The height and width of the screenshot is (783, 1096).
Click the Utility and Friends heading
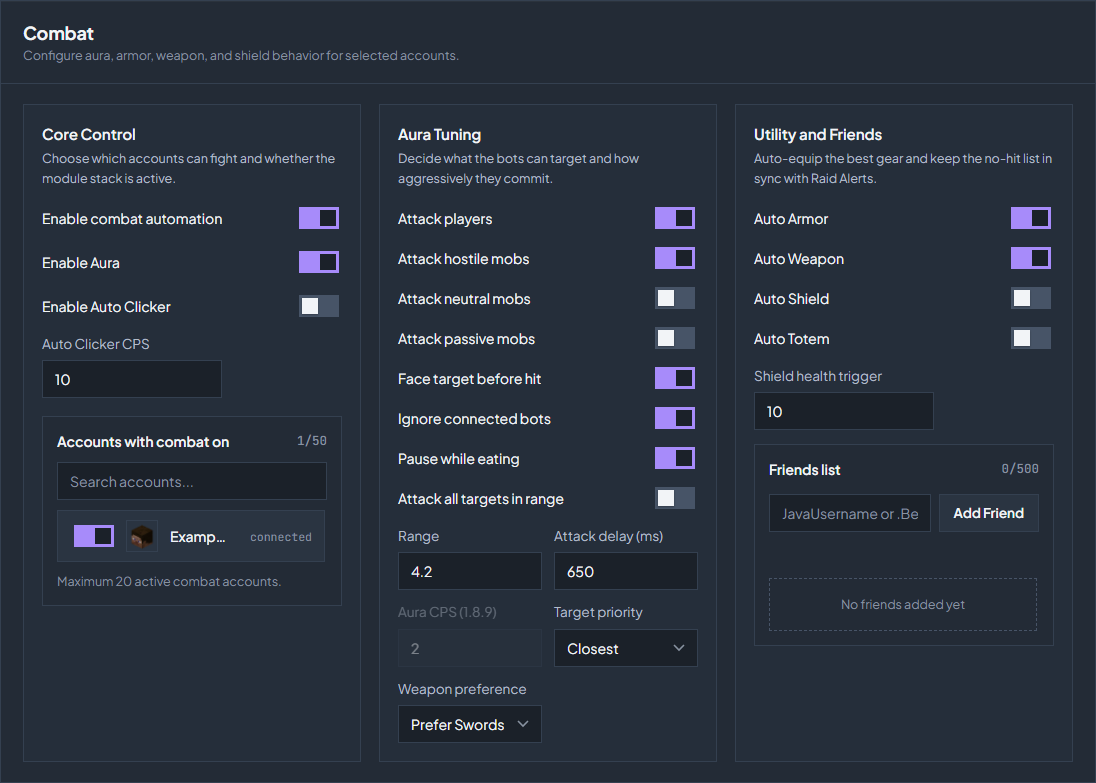click(818, 134)
